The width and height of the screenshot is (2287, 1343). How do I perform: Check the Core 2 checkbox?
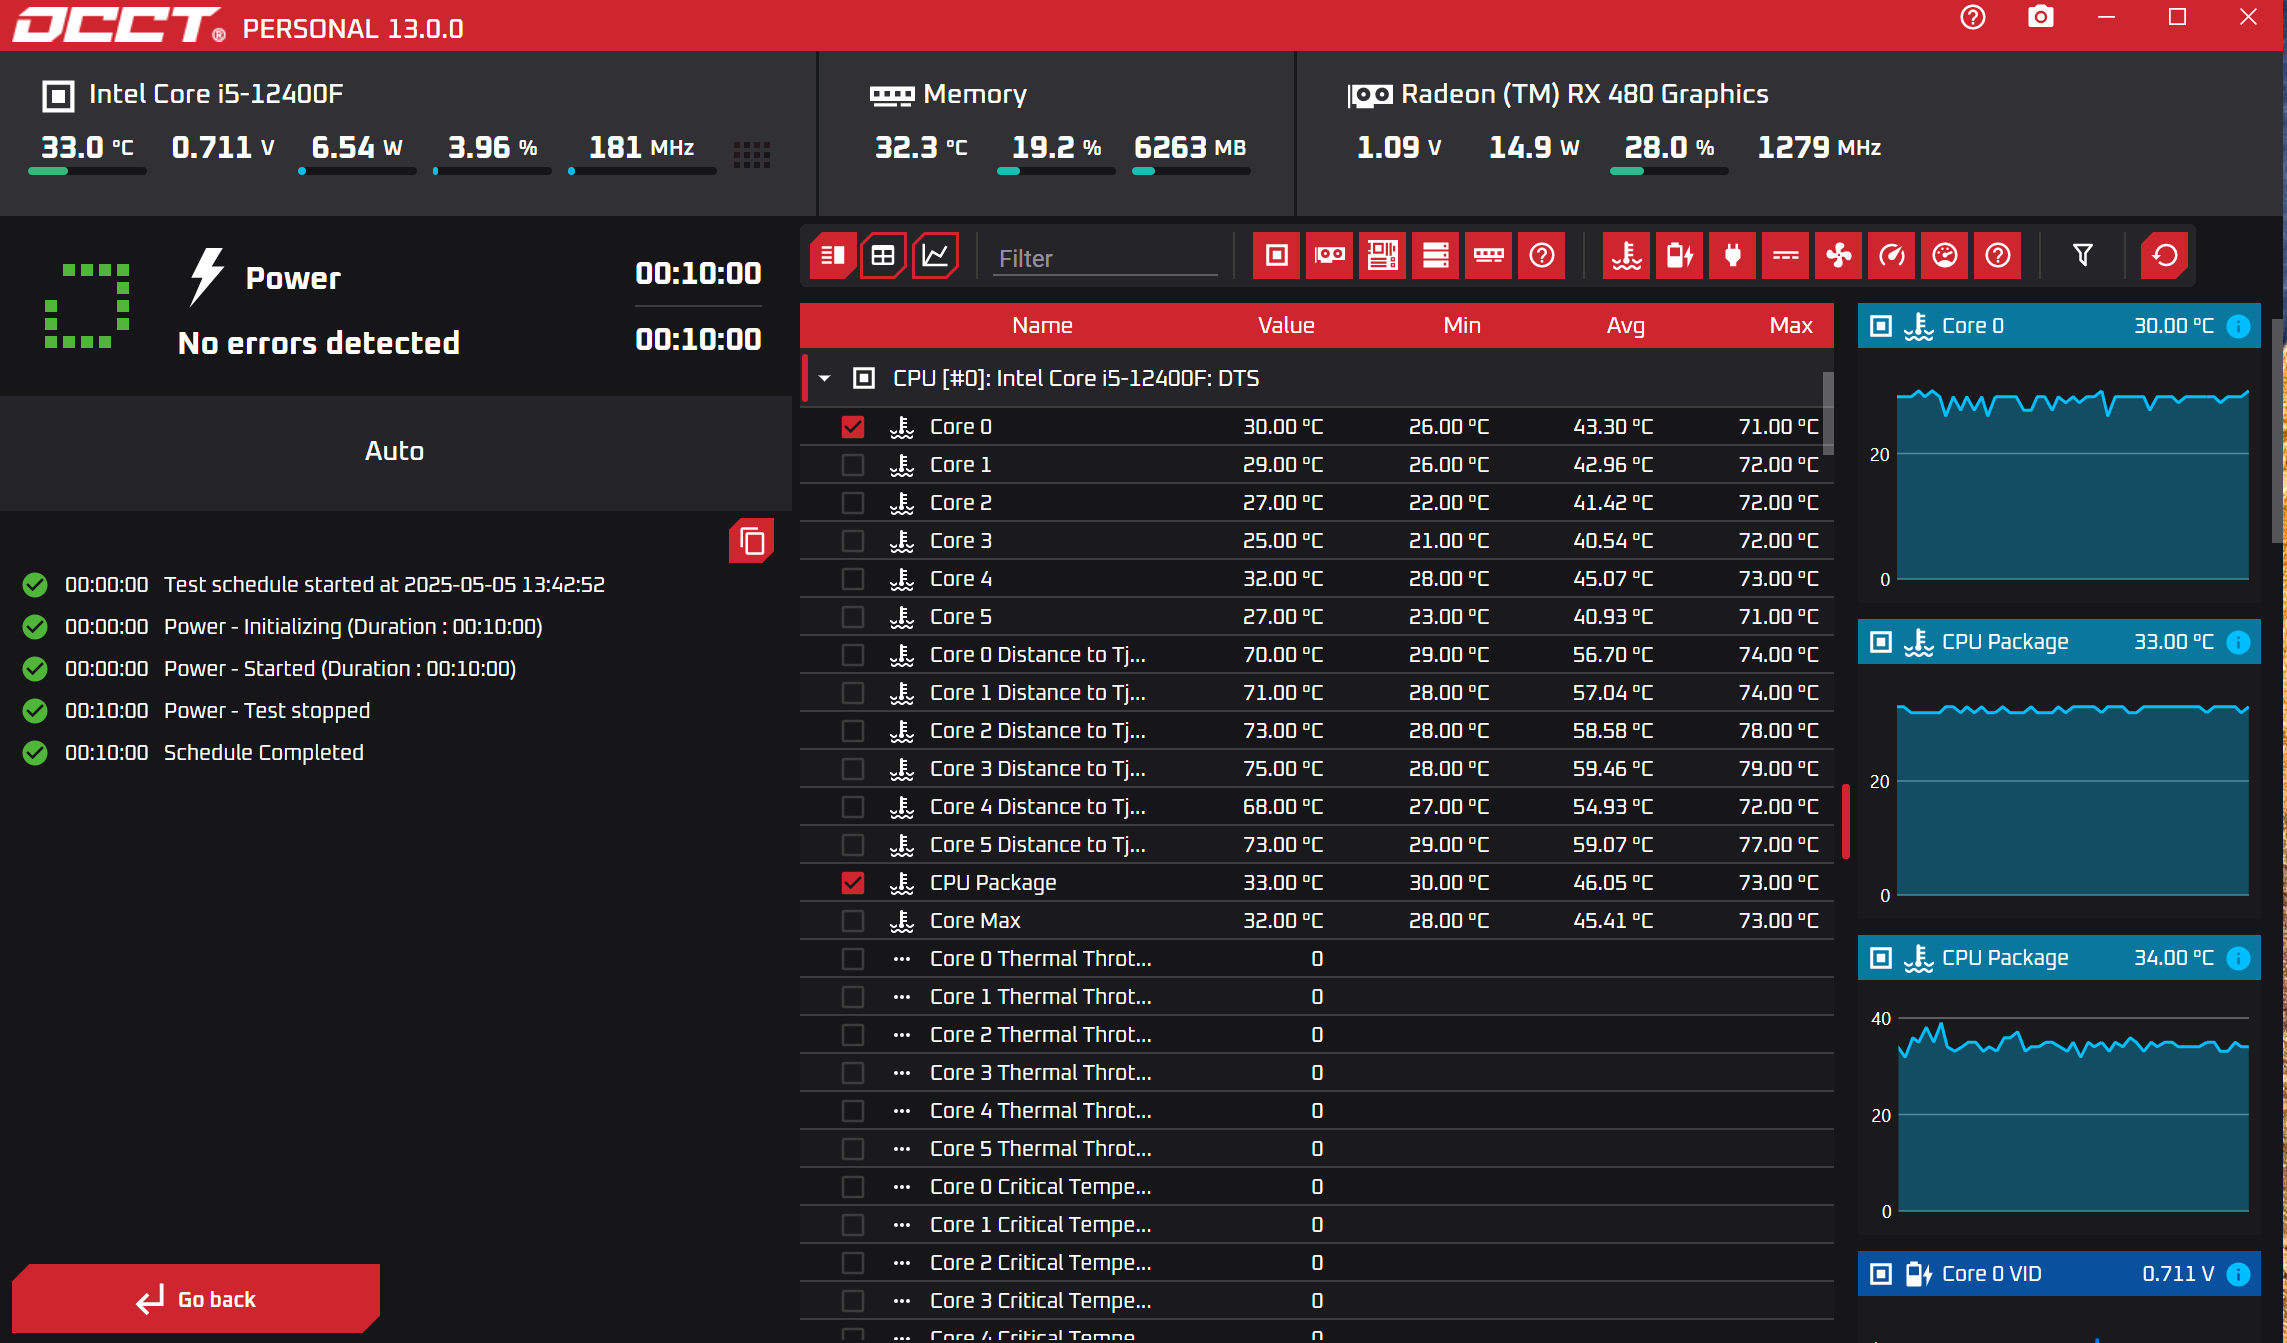tap(853, 503)
